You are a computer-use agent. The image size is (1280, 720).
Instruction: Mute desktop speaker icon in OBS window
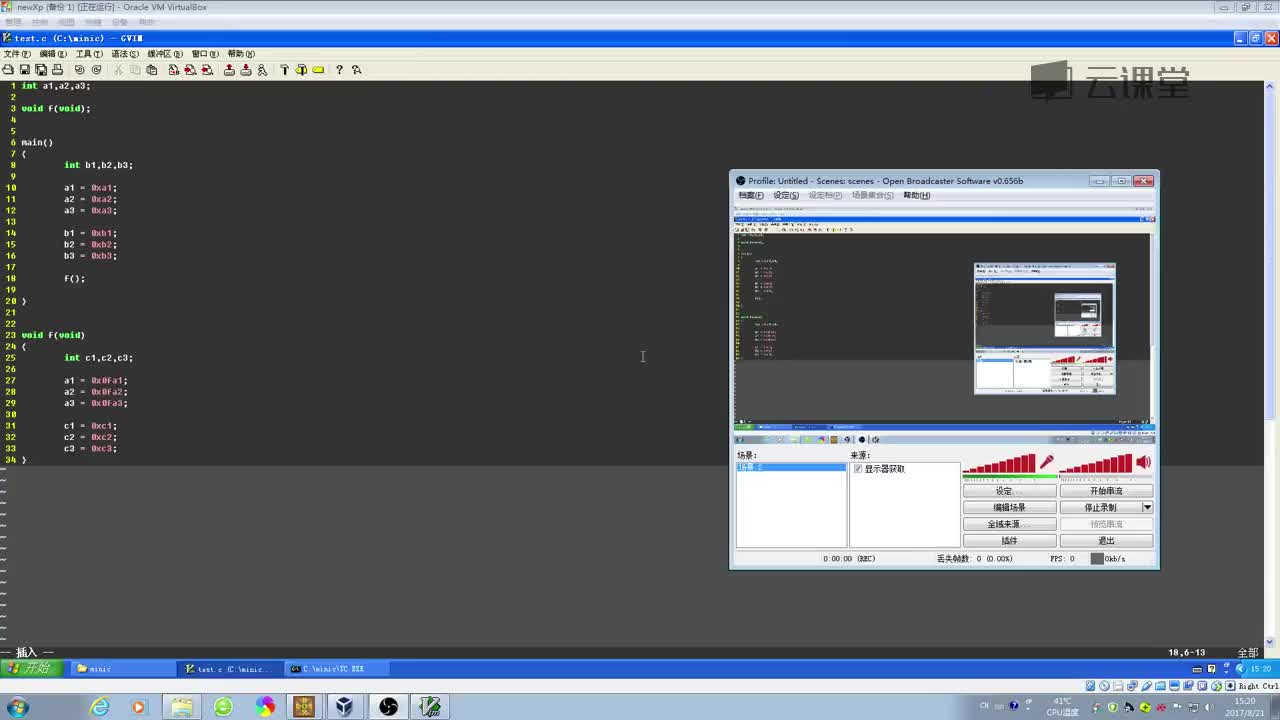(1144, 461)
